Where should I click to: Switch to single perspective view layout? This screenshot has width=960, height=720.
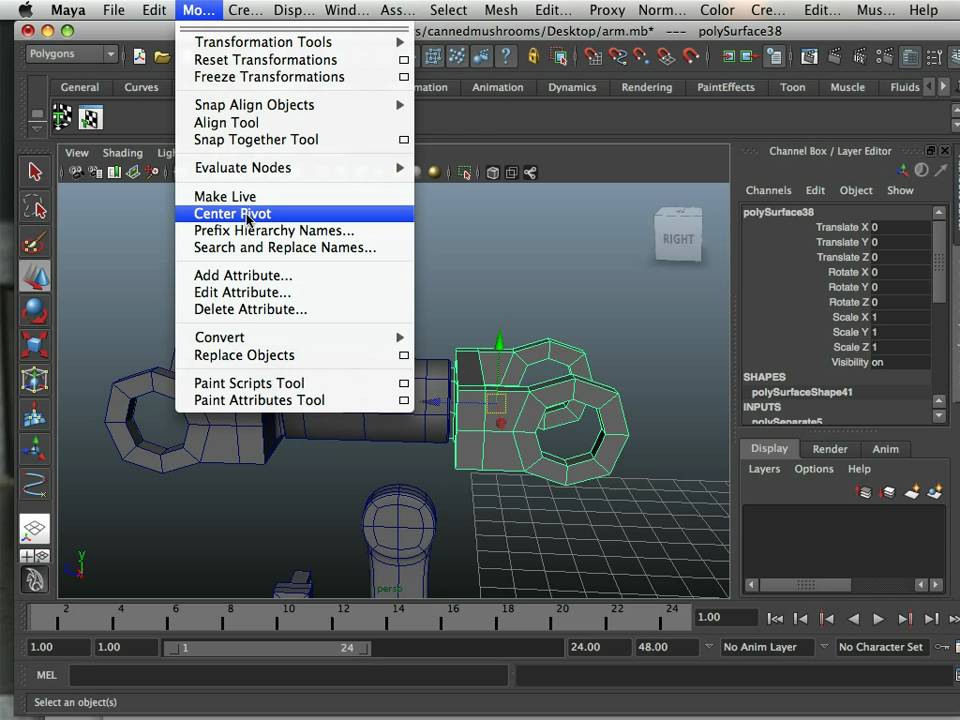pos(35,528)
